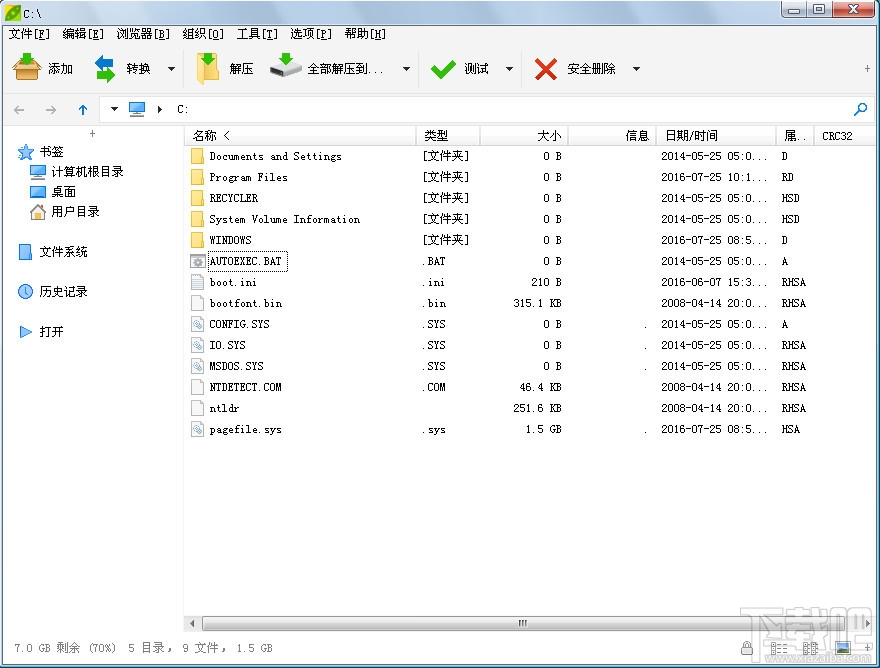Open Computer root (计算机根目录) in sidebar

(x=76, y=172)
